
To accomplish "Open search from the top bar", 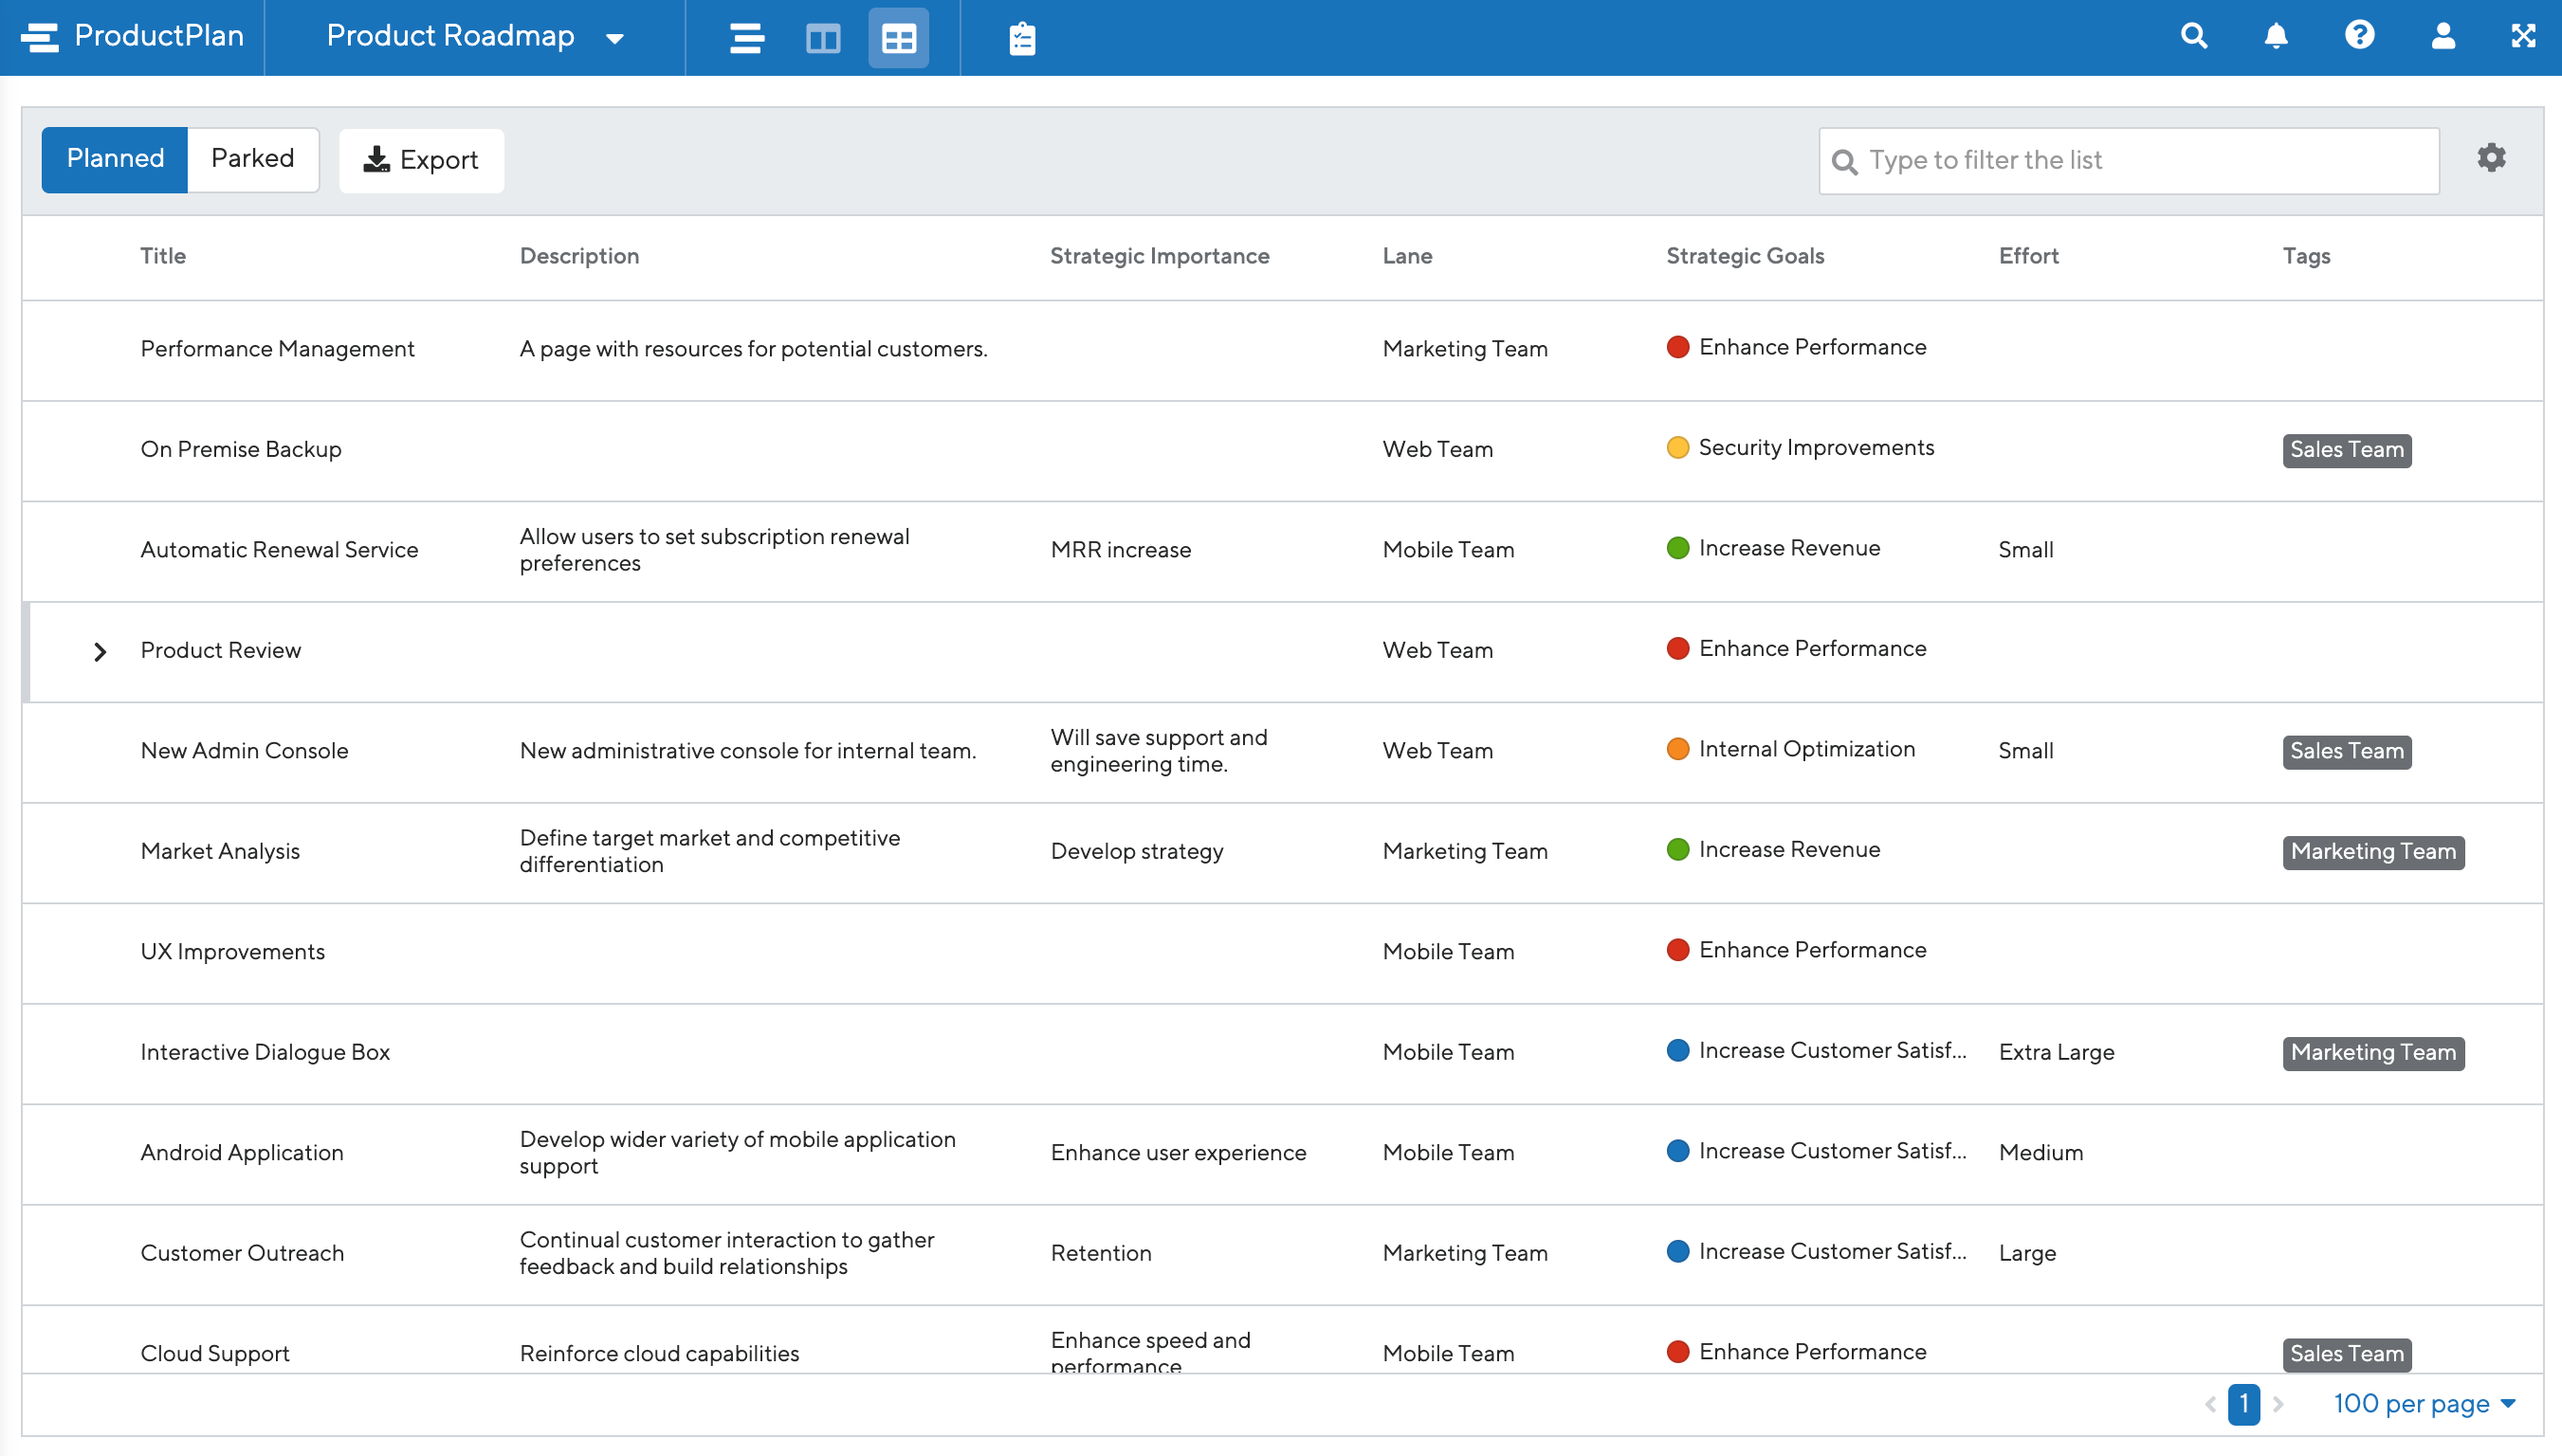I will click(2193, 36).
